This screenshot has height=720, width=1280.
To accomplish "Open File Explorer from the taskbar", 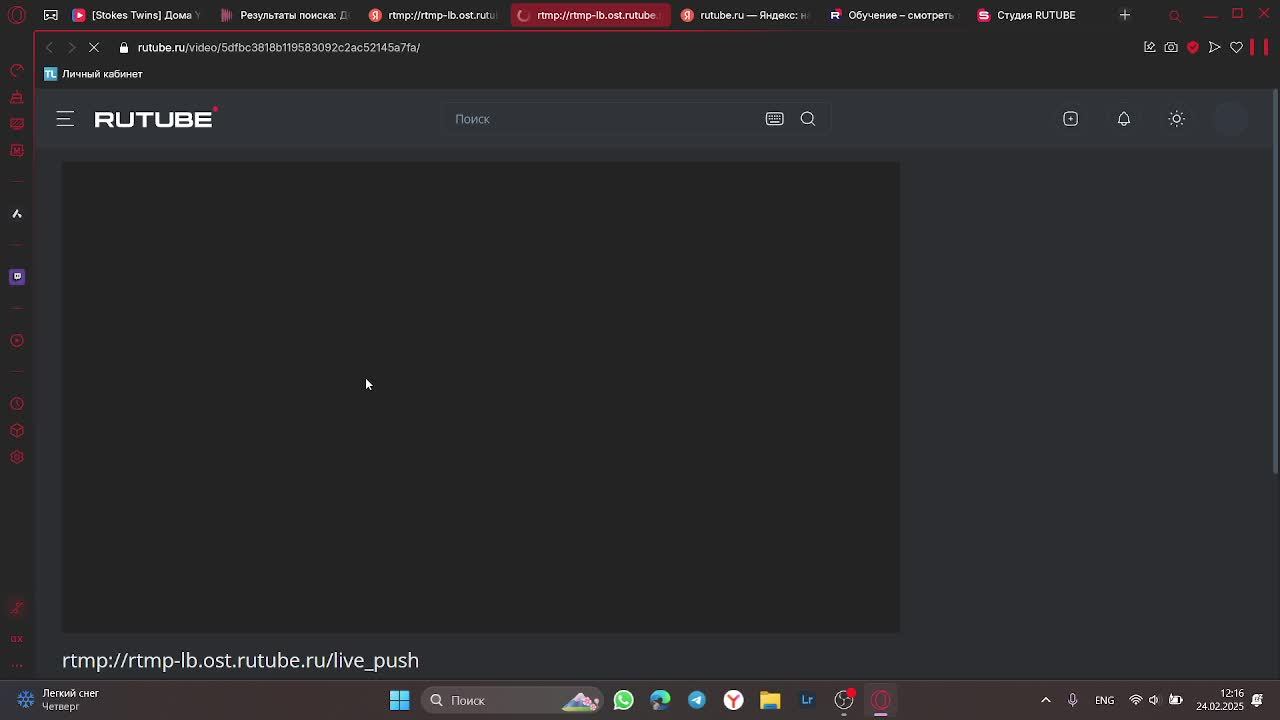I will 770,700.
